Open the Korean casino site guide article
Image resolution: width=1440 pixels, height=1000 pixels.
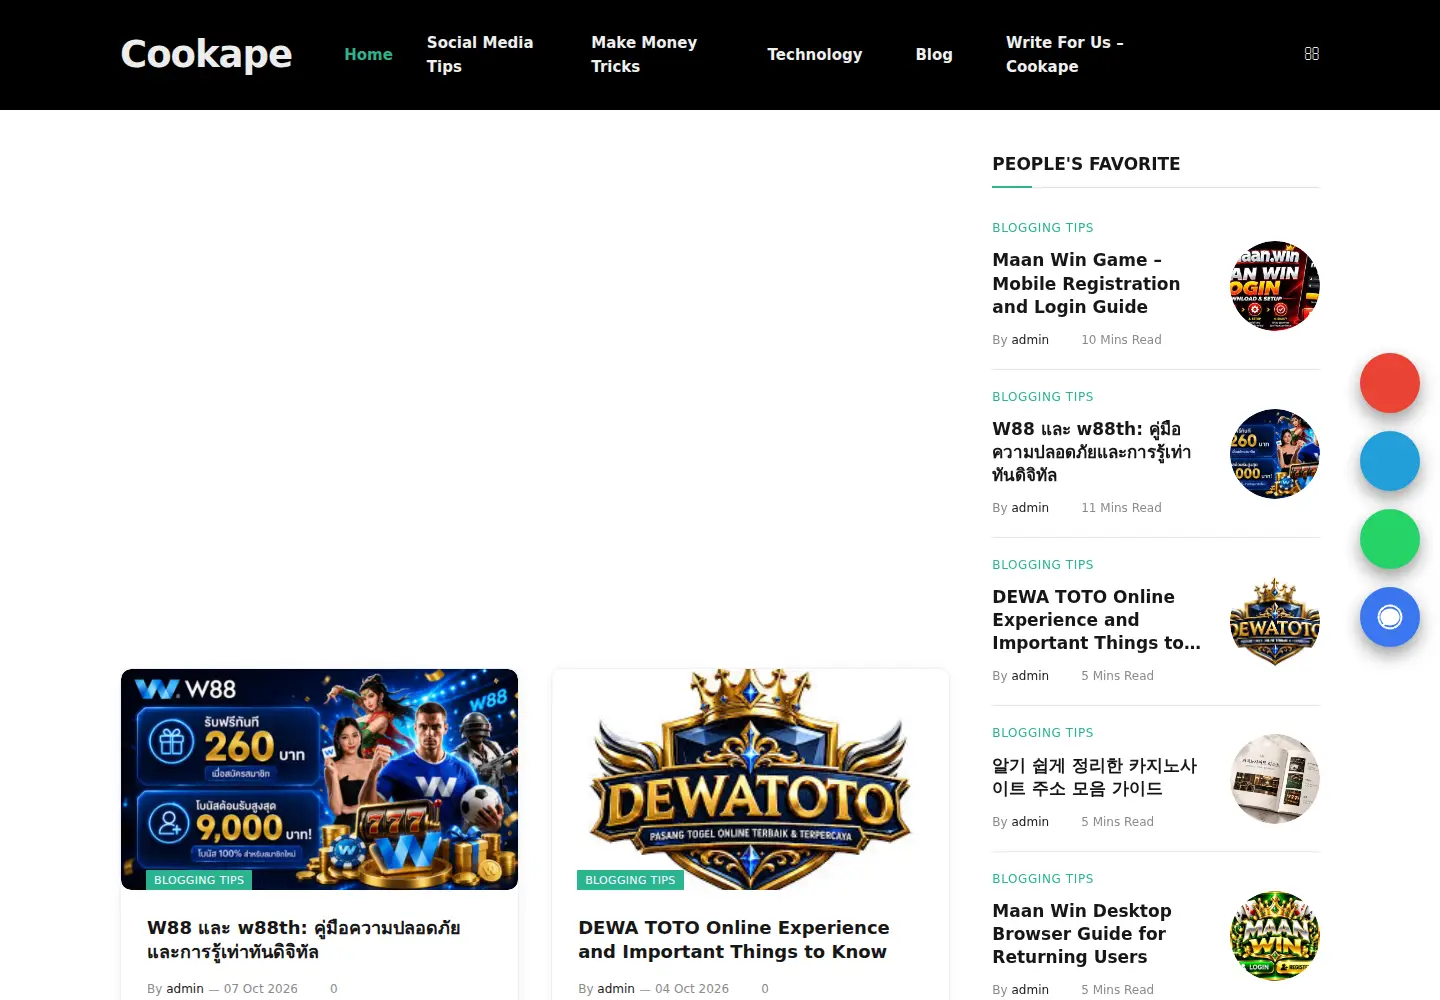(1094, 777)
